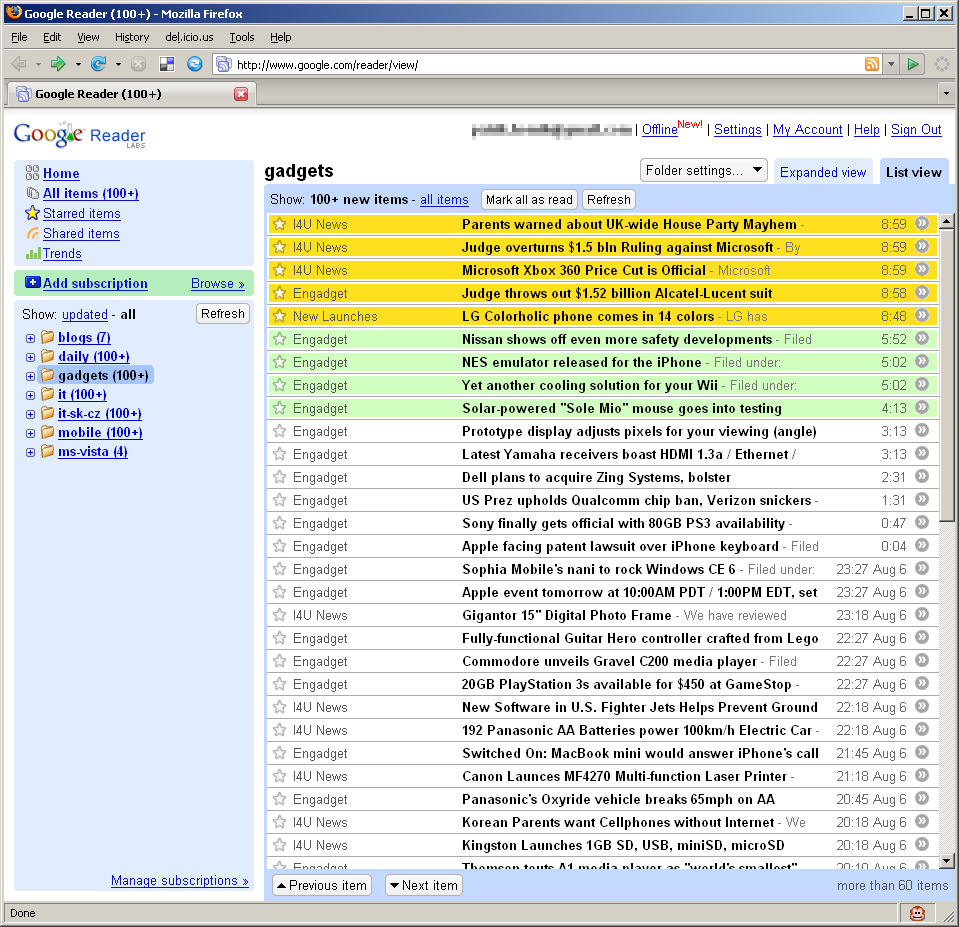Open the 'Parents warned about UK-wide House Party Mayhem' item via its arrow icon
This screenshot has height=927, width=959.
tap(922, 224)
